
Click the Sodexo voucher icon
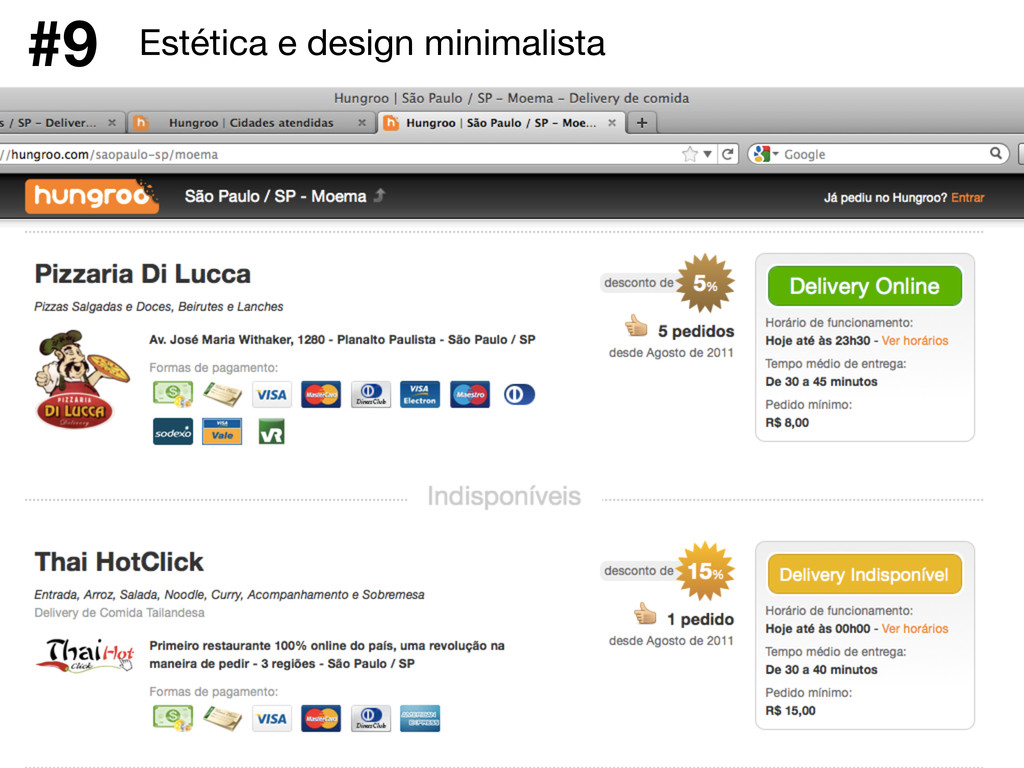coord(173,432)
